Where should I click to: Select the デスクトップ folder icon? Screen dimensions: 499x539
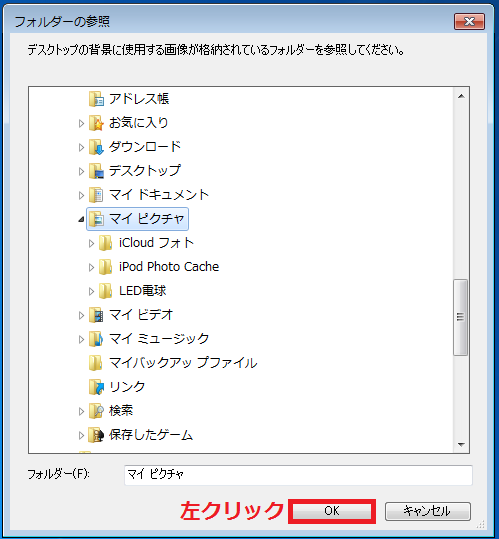tap(96, 171)
